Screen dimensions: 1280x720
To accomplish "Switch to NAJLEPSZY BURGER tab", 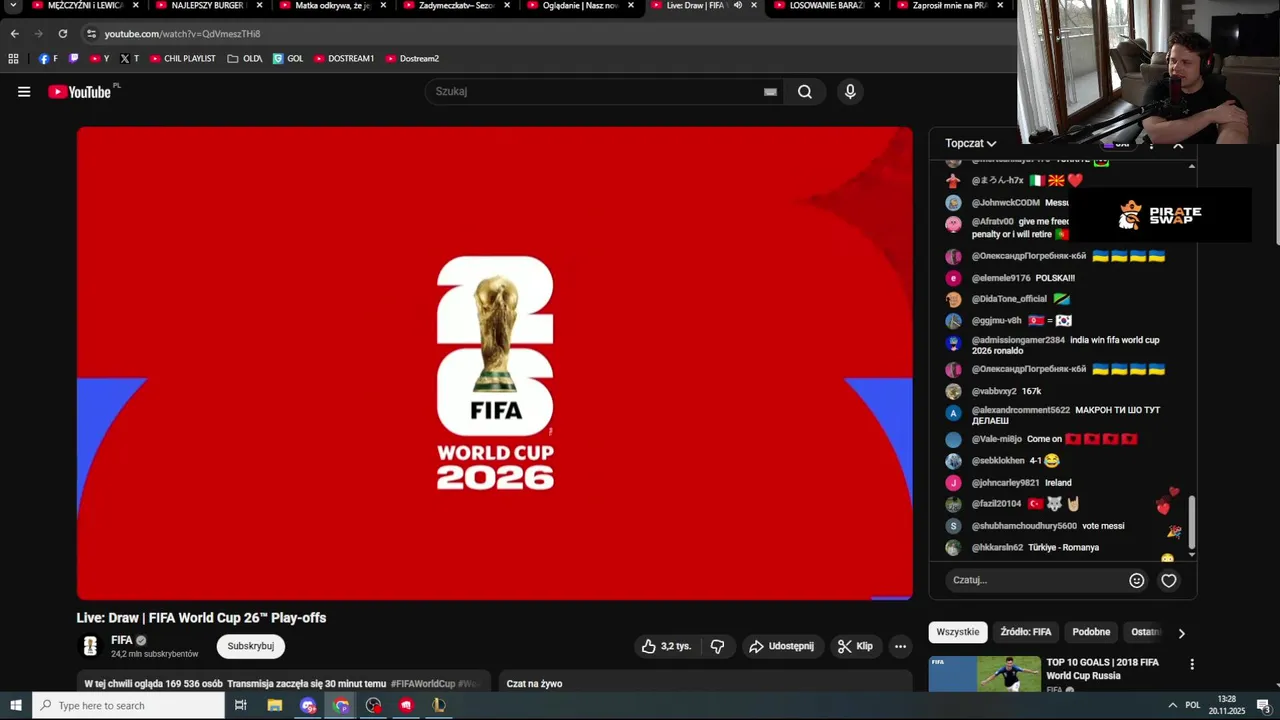I will click(x=209, y=6).
